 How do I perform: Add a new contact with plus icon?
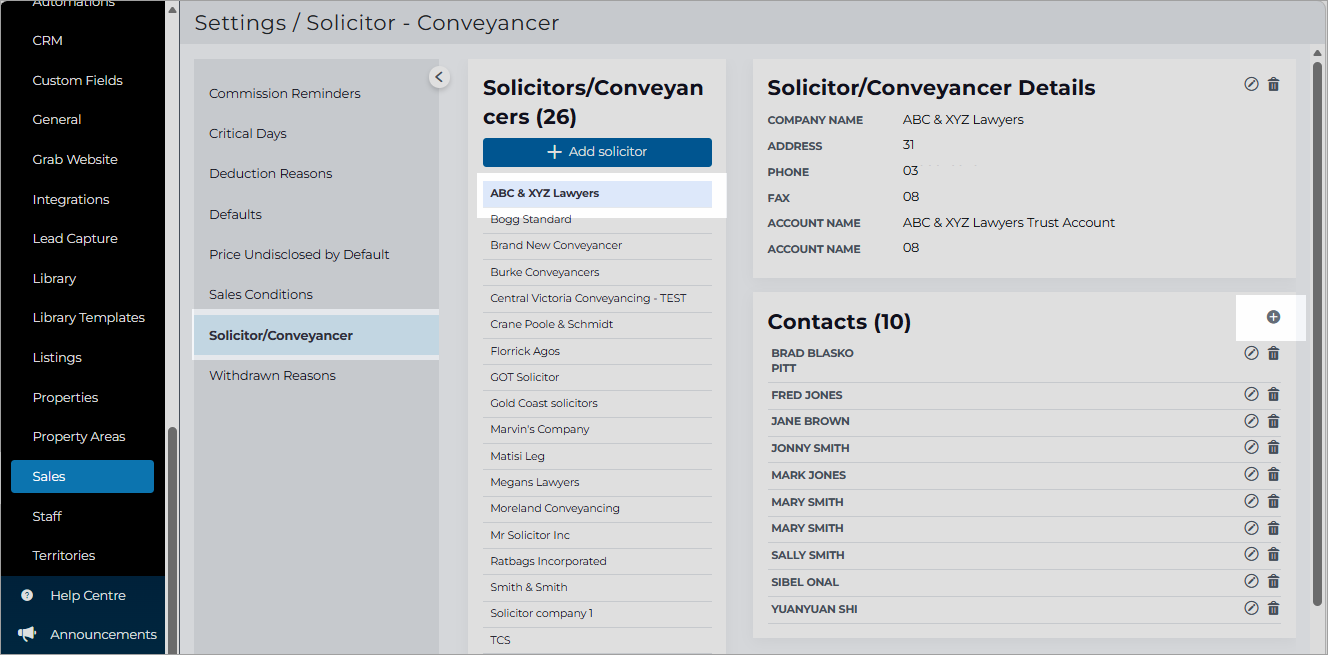(1273, 317)
